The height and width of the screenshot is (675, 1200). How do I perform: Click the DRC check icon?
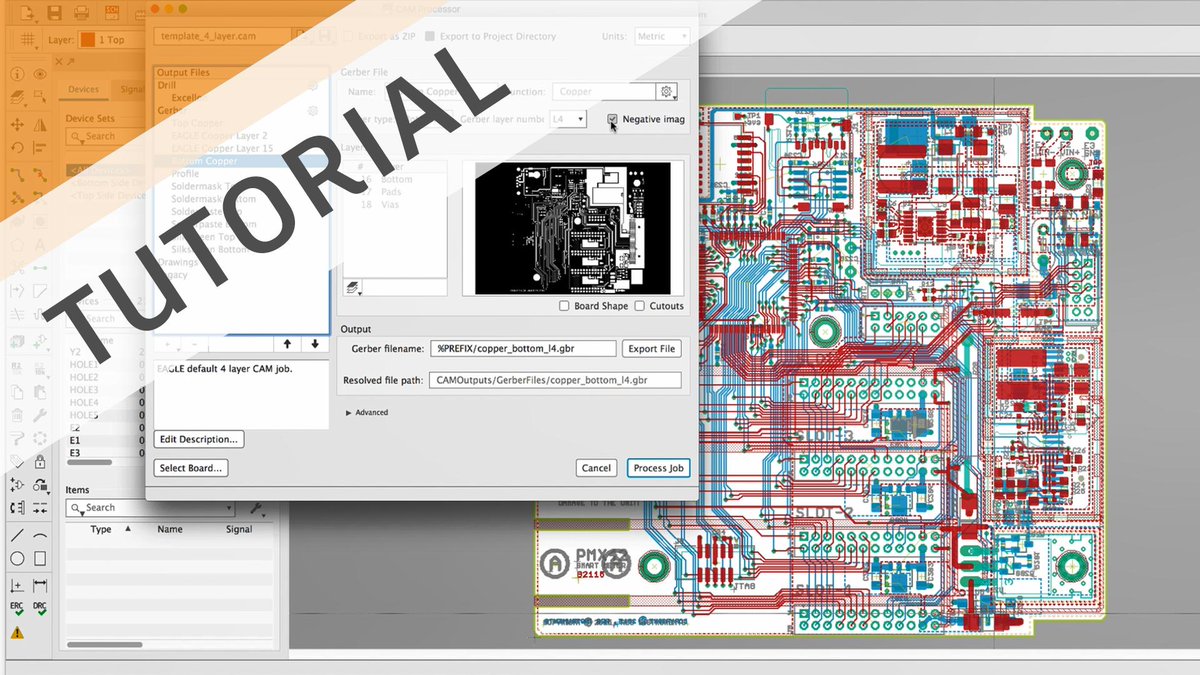click(40, 609)
